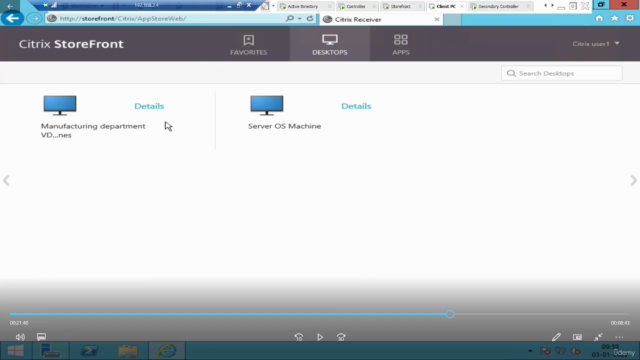Open the address bar dropdown arrow
Screen dimensions: 640x360
click(300, 19)
